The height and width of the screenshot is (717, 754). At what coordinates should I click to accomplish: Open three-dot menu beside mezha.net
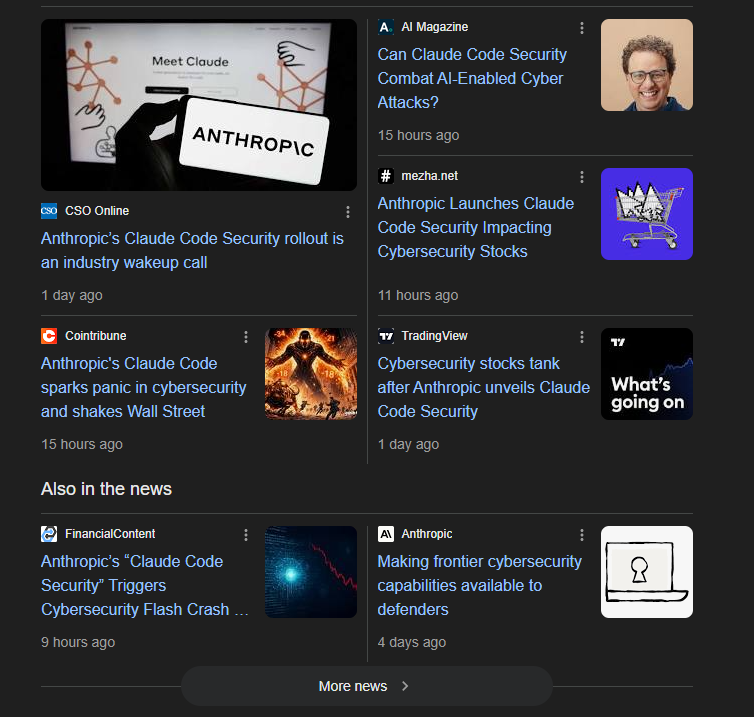pos(582,177)
